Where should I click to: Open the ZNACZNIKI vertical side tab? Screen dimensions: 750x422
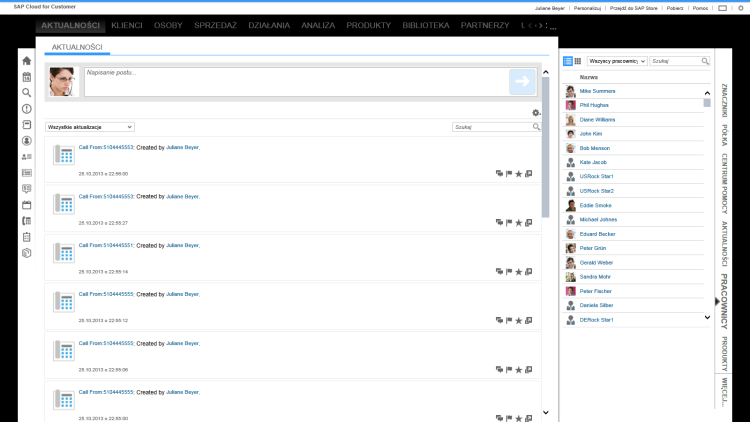click(x=724, y=102)
